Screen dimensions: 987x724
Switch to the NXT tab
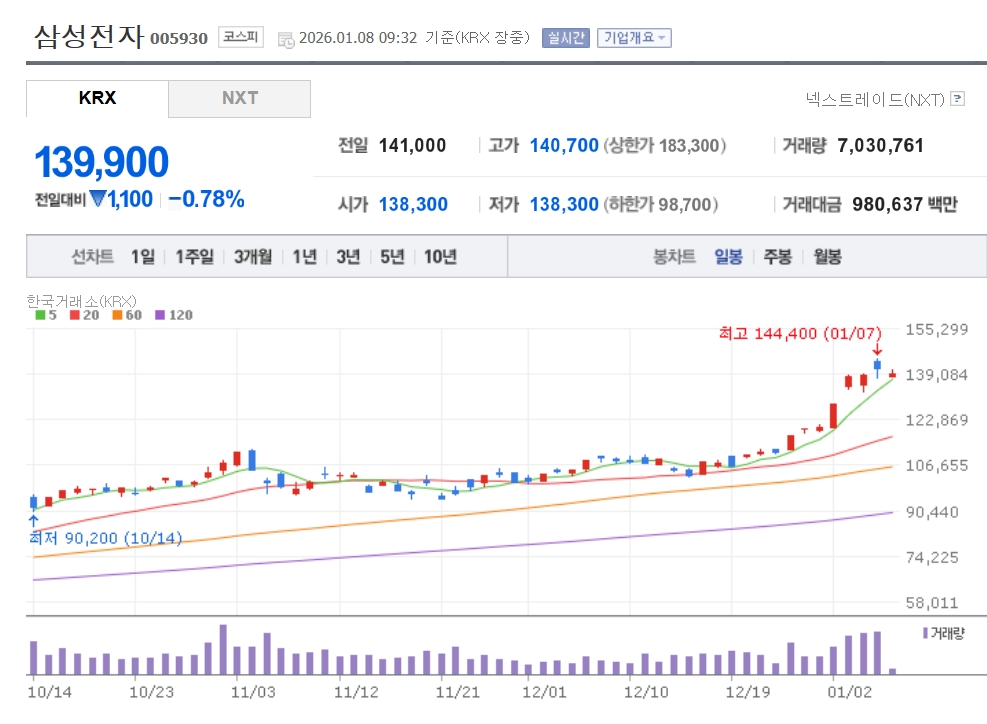240,98
